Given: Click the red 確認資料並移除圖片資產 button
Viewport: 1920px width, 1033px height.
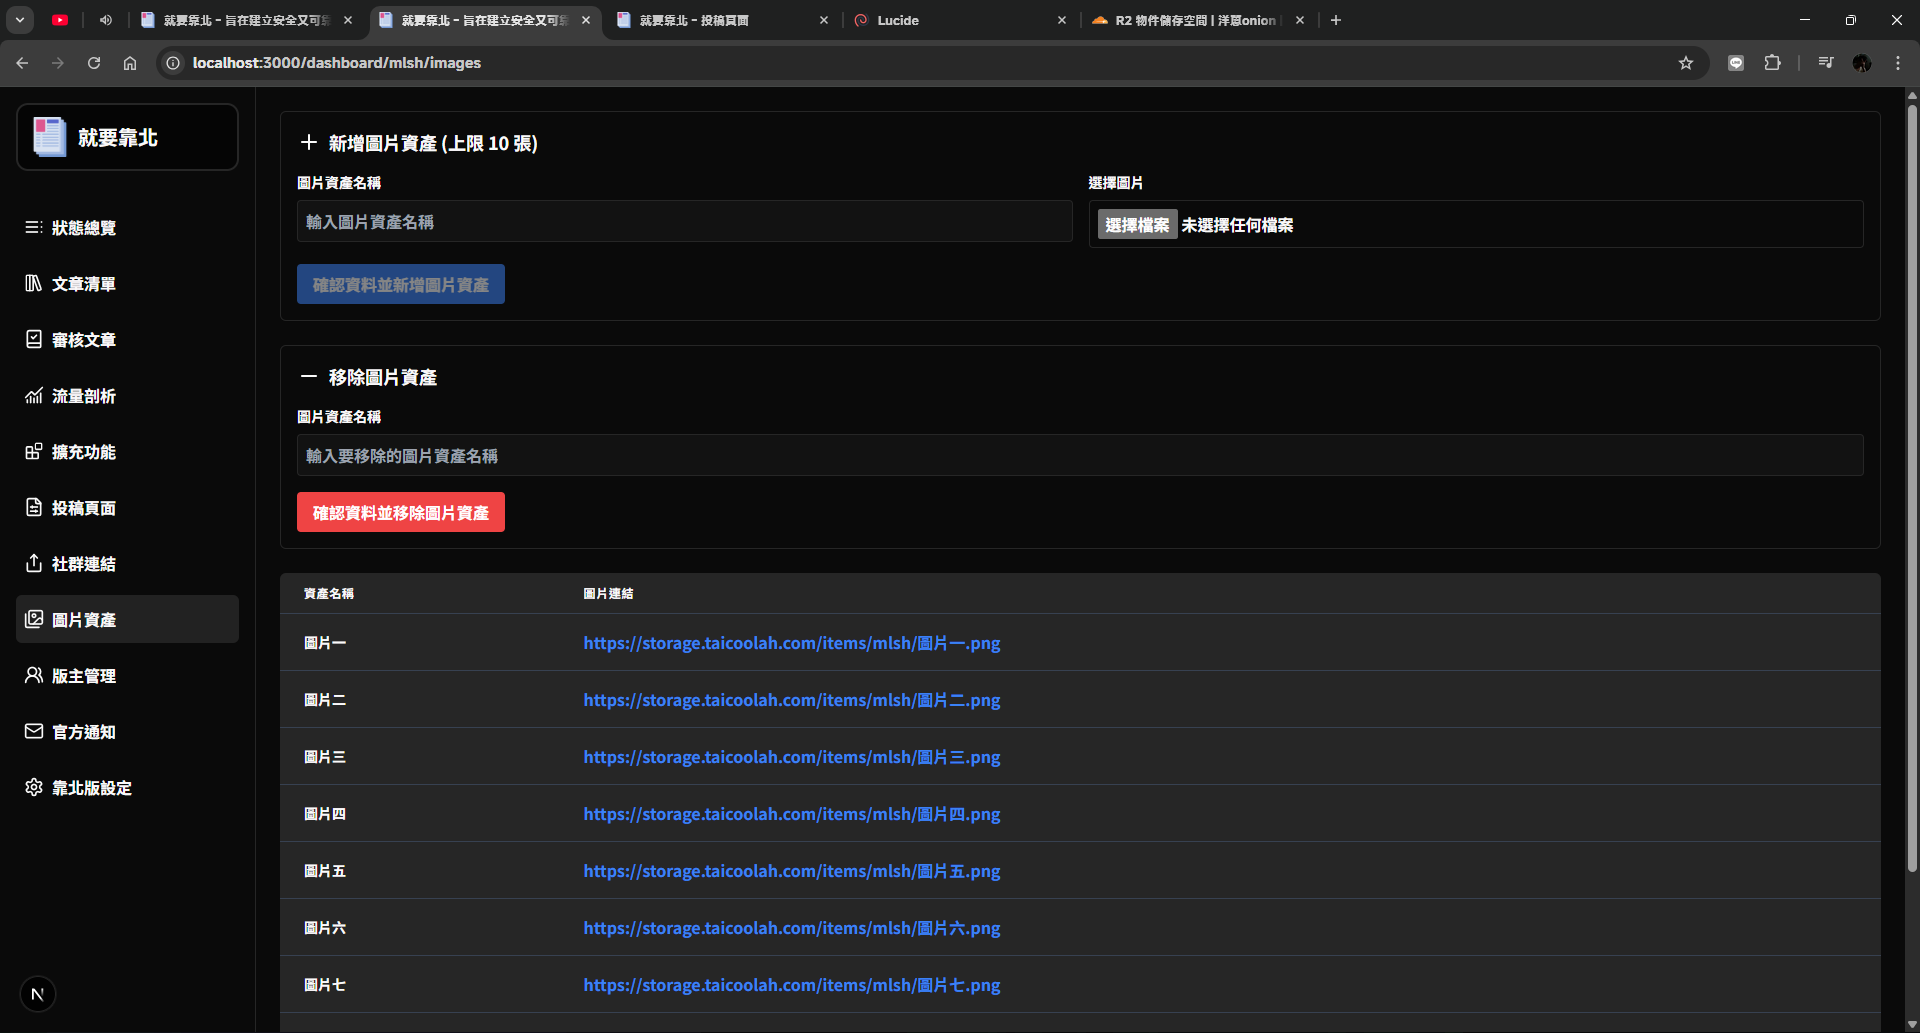Looking at the screenshot, I should 401,513.
